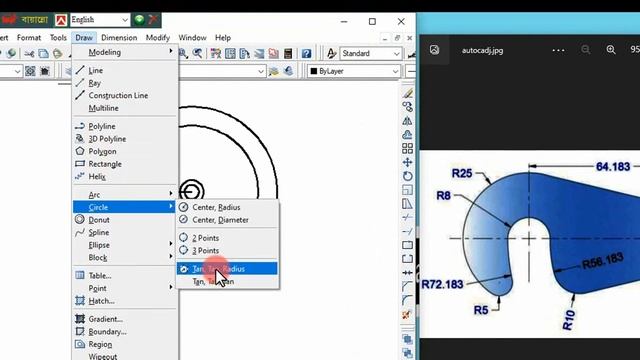This screenshot has height=360, width=640.
Task: Open the layer list dropdown
Action: (x=222, y=71)
